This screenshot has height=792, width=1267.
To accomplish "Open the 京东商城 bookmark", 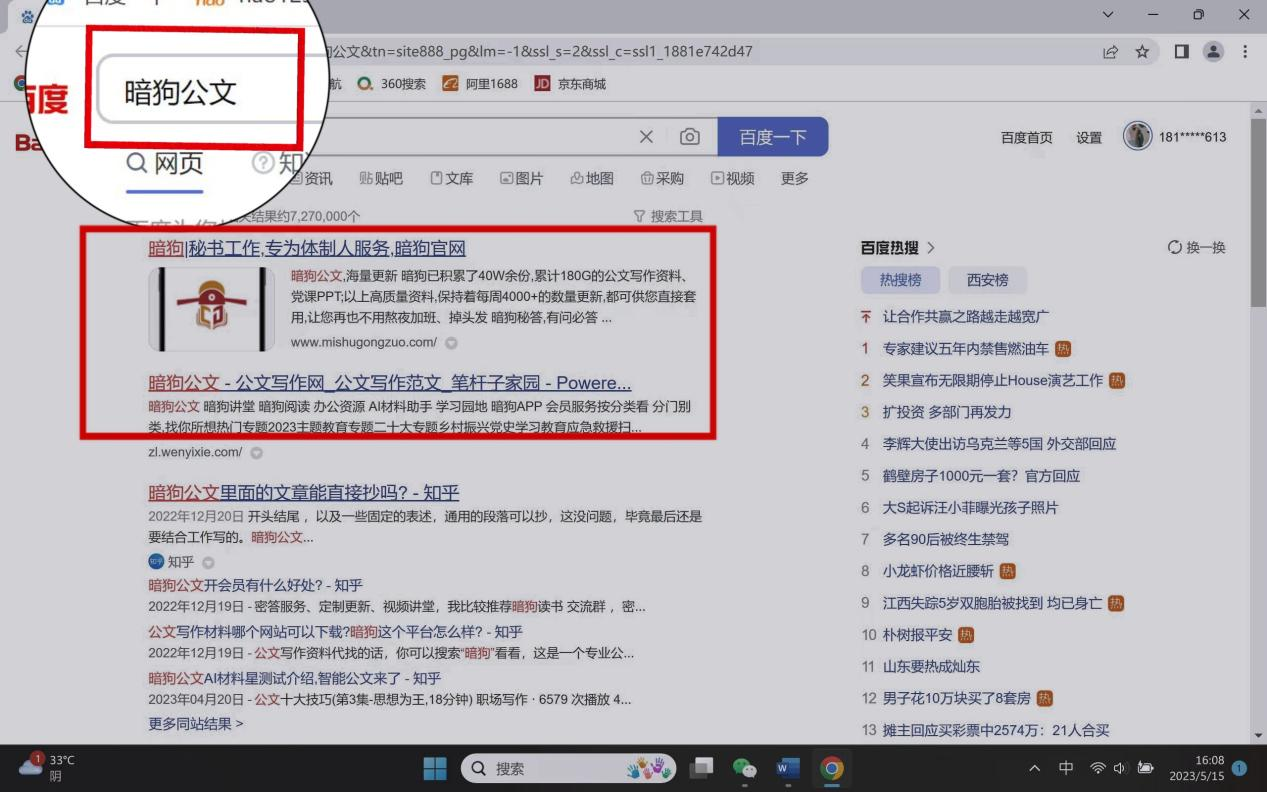I will coord(570,84).
